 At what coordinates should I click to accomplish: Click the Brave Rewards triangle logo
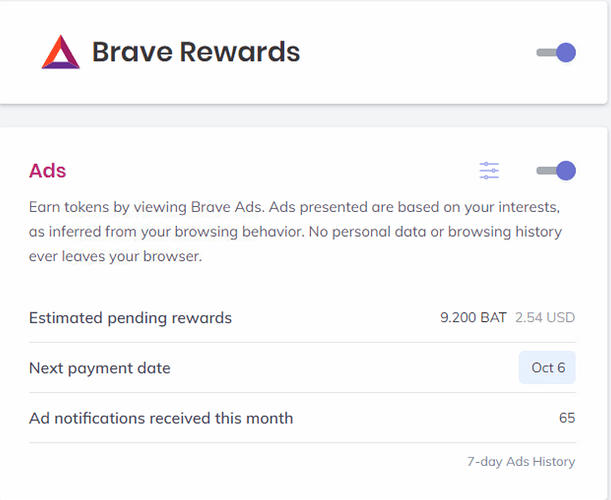click(x=60, y=52)
